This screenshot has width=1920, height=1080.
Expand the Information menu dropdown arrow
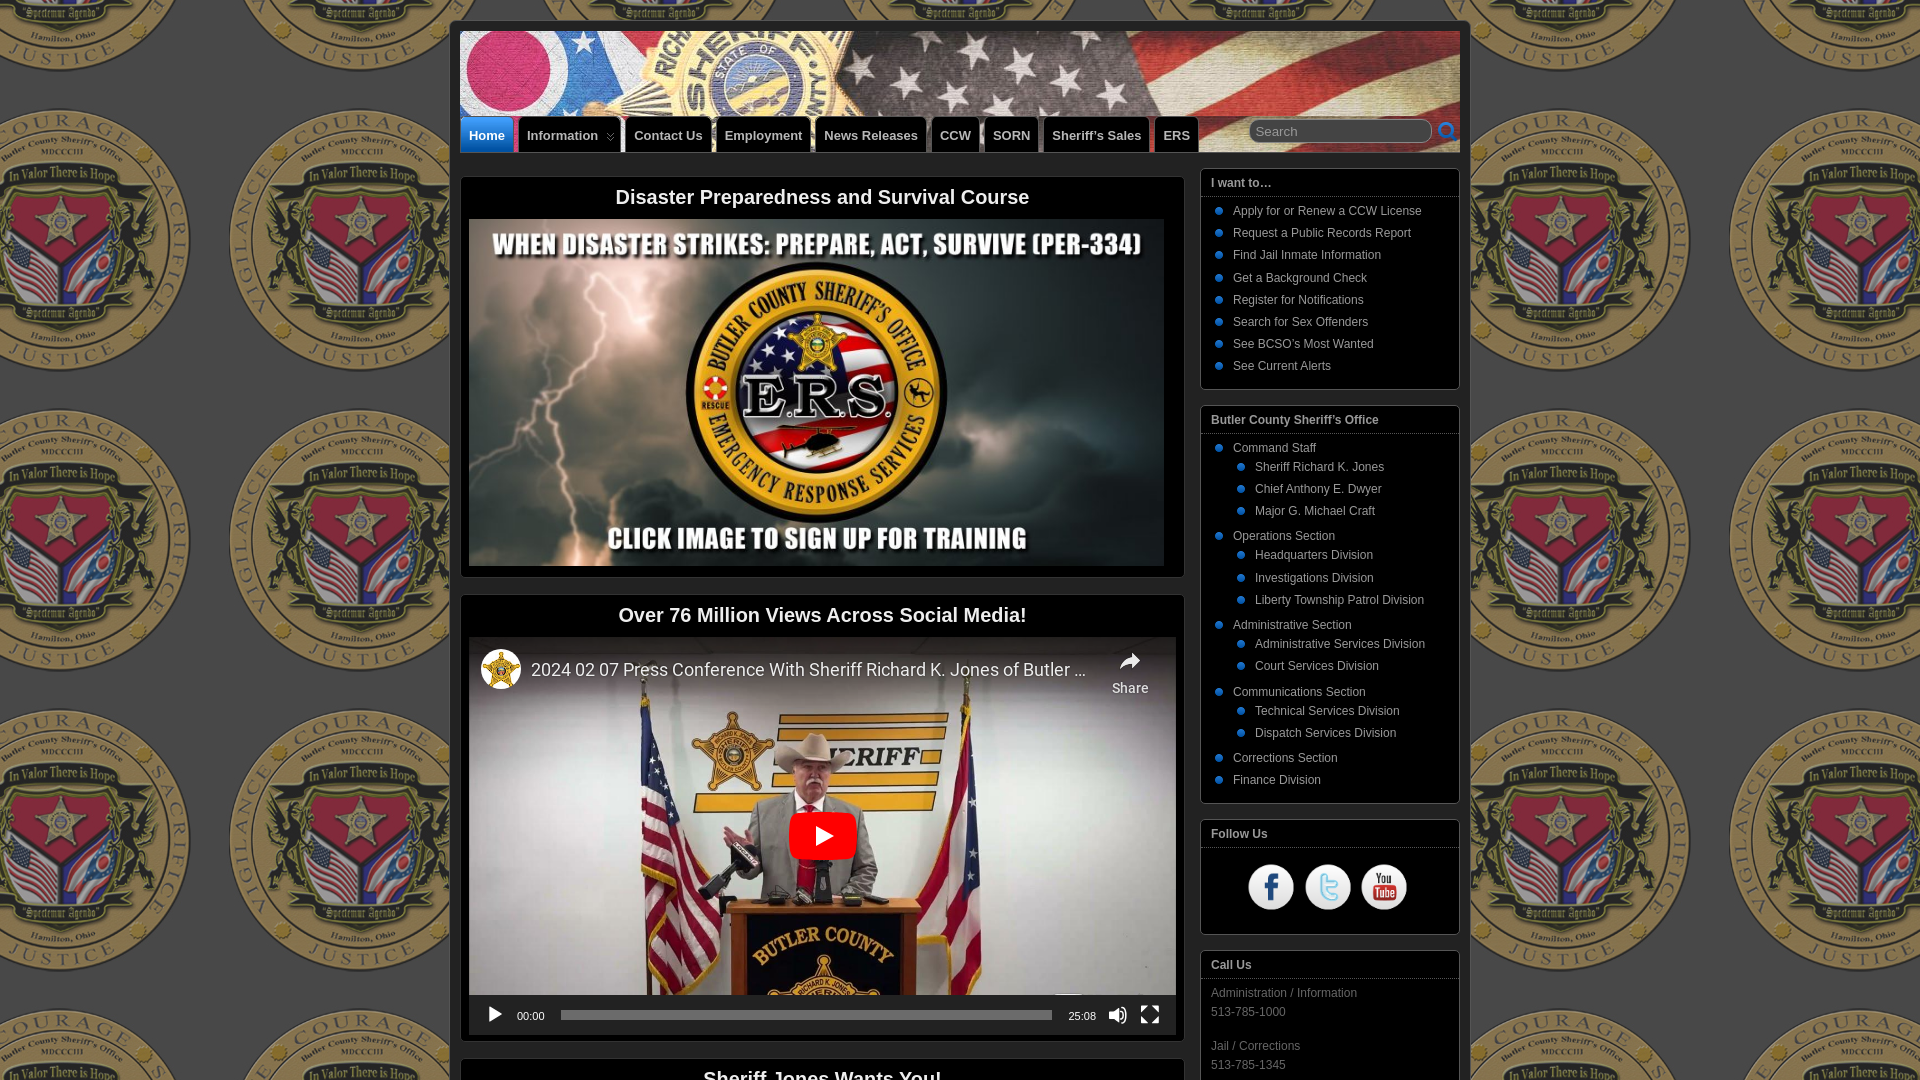pyautogui.click(x=610, y=136)
